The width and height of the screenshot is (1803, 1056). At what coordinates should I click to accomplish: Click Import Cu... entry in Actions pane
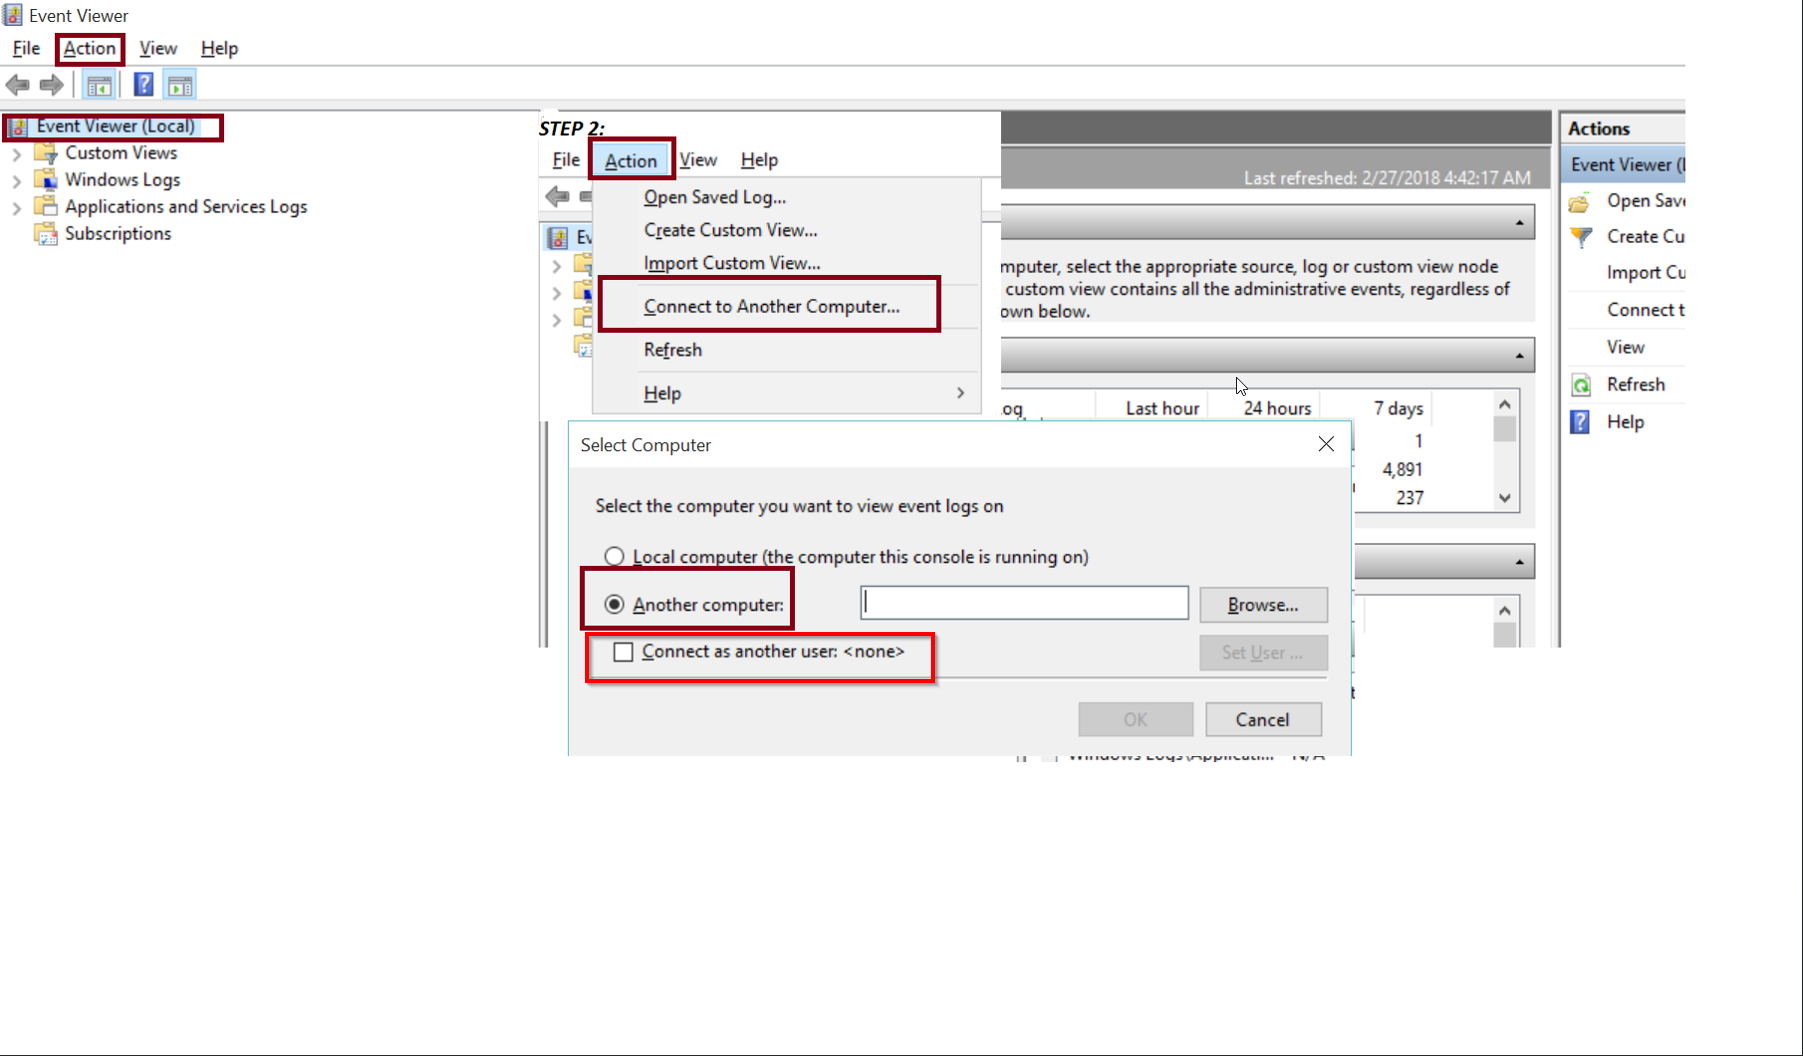pyautogui.click(x=1646, y=273)
